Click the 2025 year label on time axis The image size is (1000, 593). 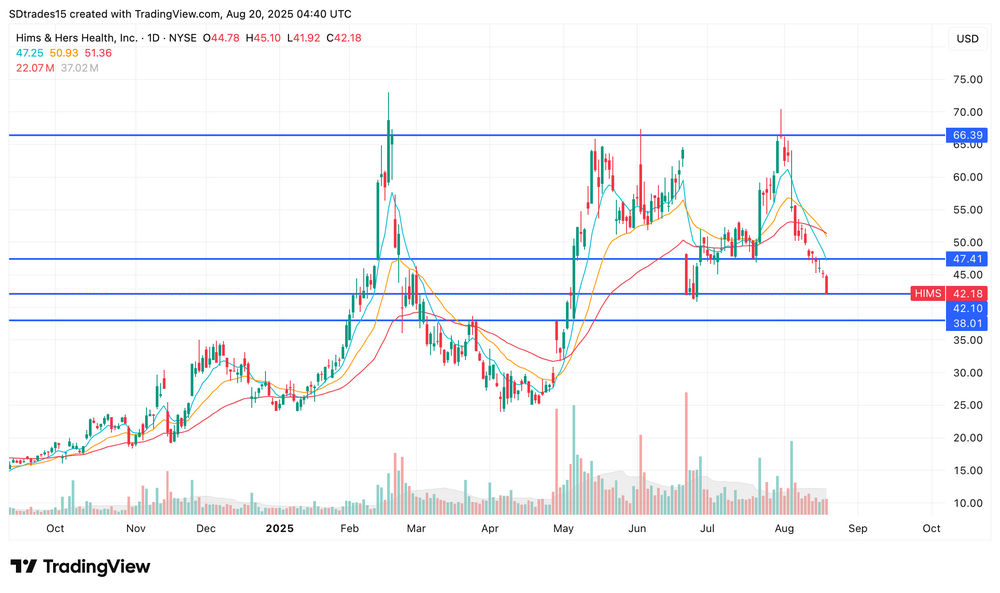click(x=280, y=528)
